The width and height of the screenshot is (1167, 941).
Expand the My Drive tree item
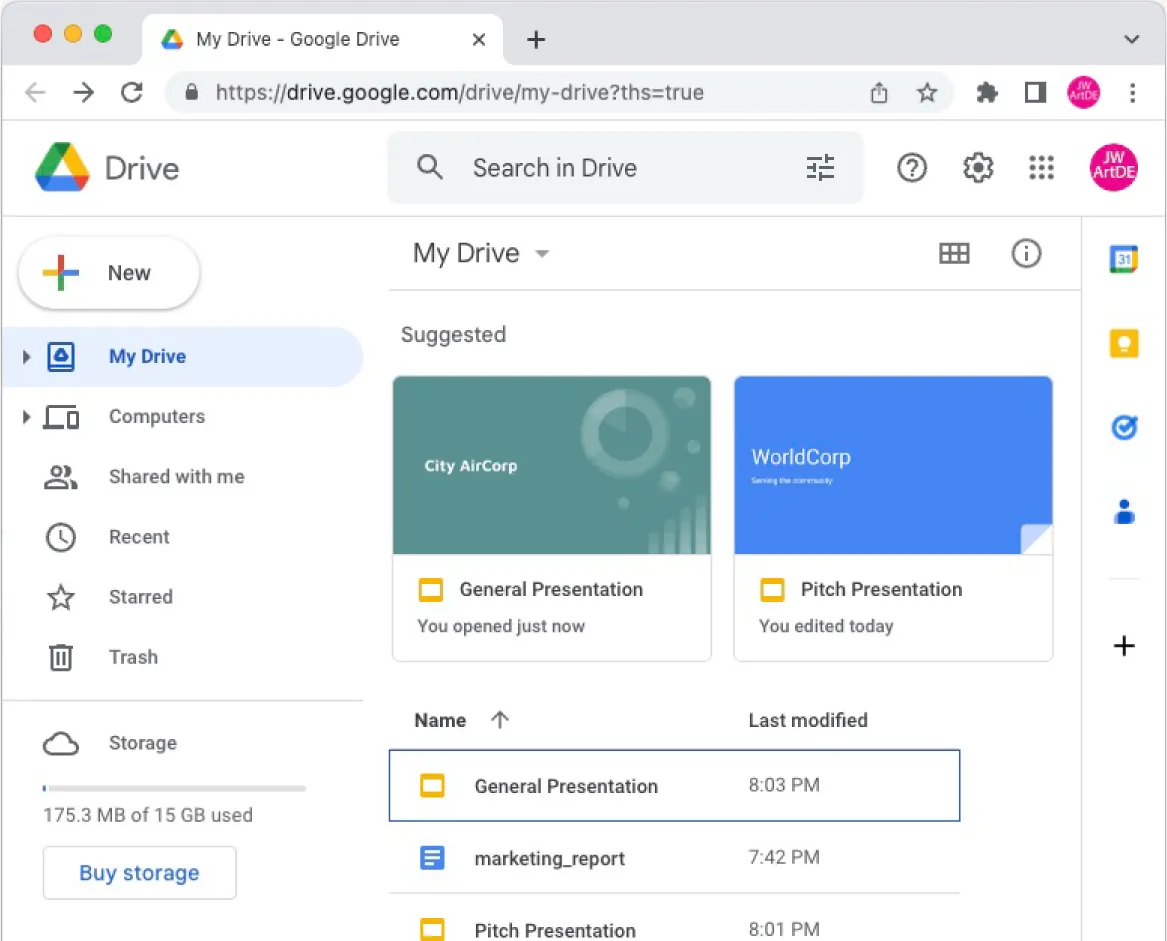pyautogui.click(x=24, y=356)
